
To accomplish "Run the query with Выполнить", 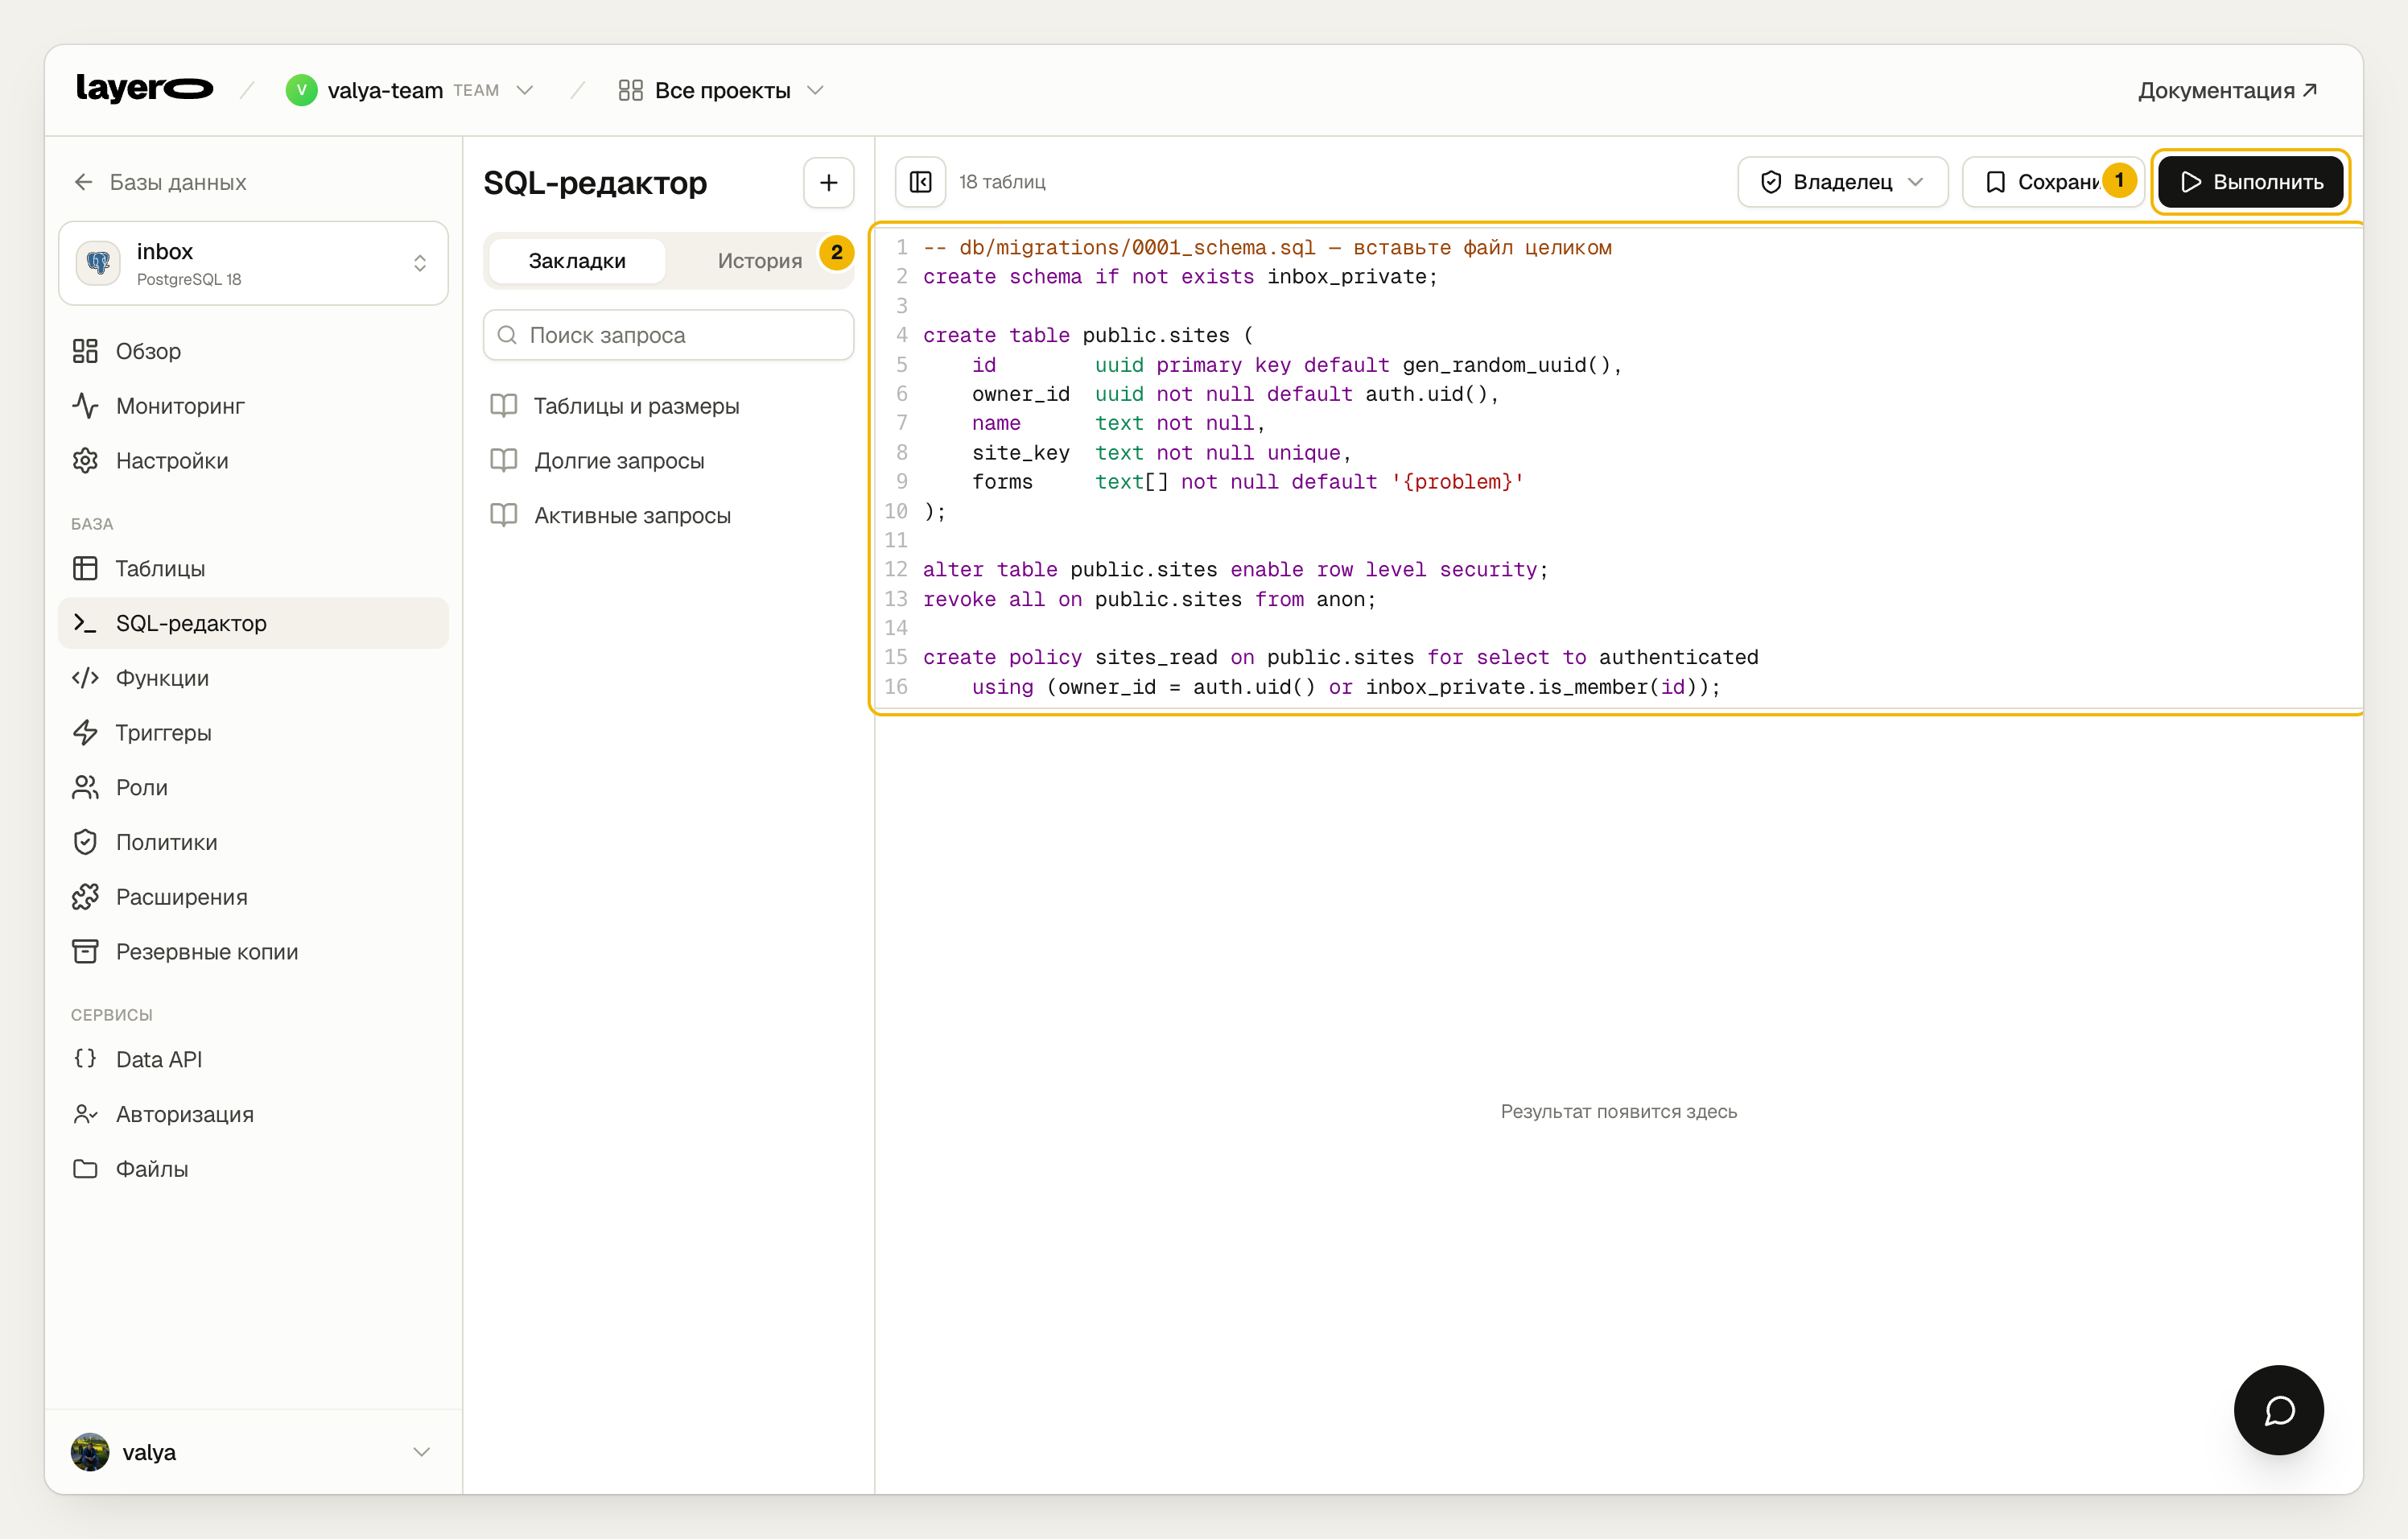I will click(2250, 182).
